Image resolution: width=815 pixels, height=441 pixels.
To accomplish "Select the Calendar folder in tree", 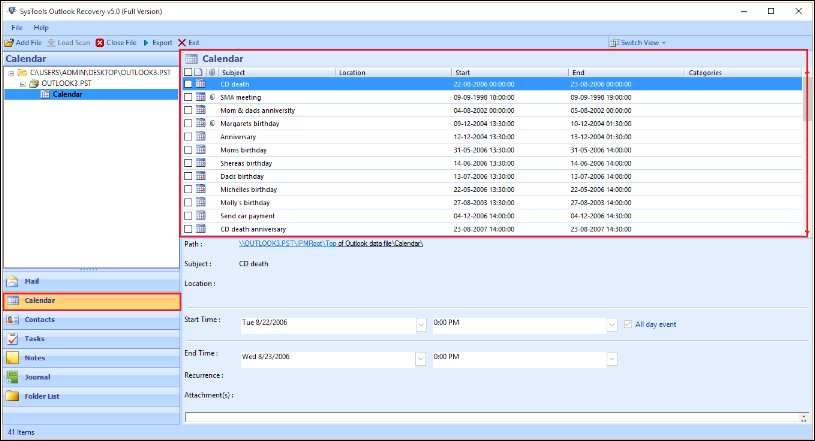I will (x=67, y=94).
